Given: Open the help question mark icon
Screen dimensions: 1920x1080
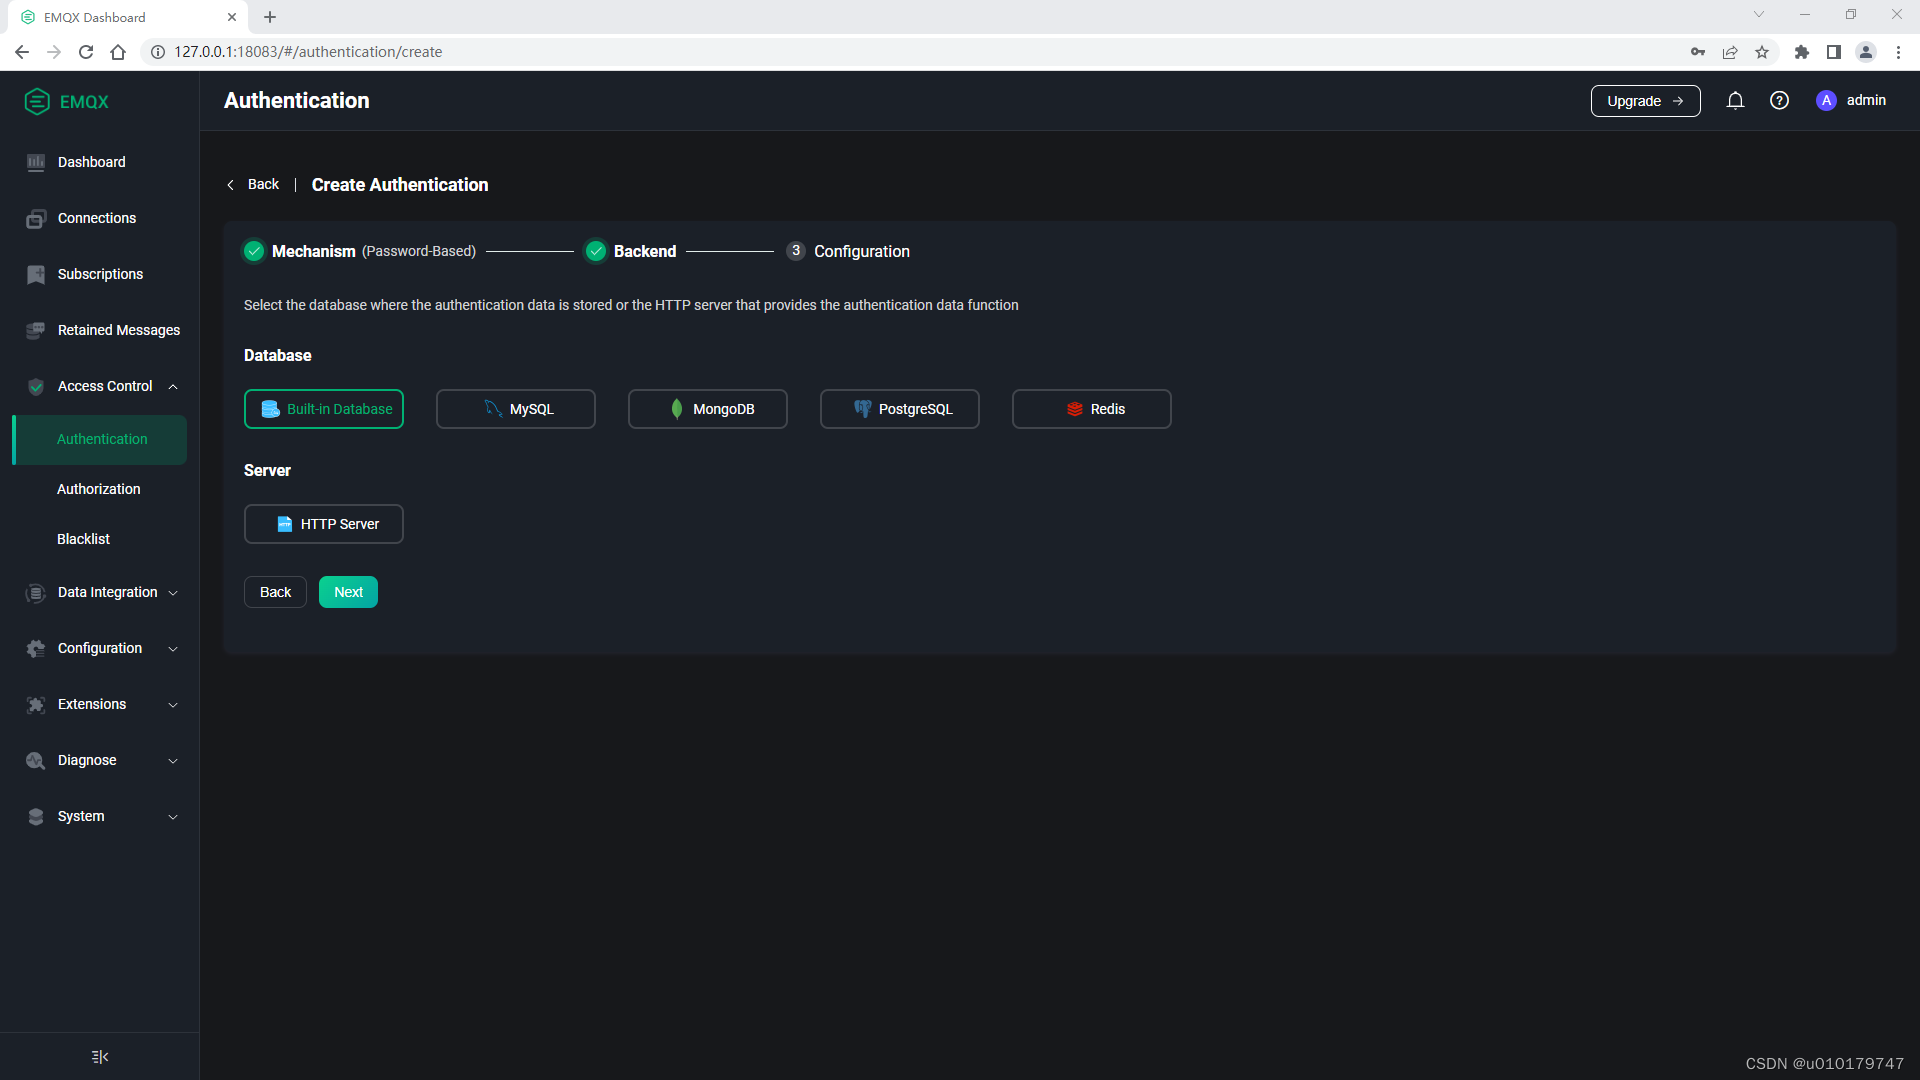Looking at the screenshot, I should pyautogui.click(x=1779, y=100).
